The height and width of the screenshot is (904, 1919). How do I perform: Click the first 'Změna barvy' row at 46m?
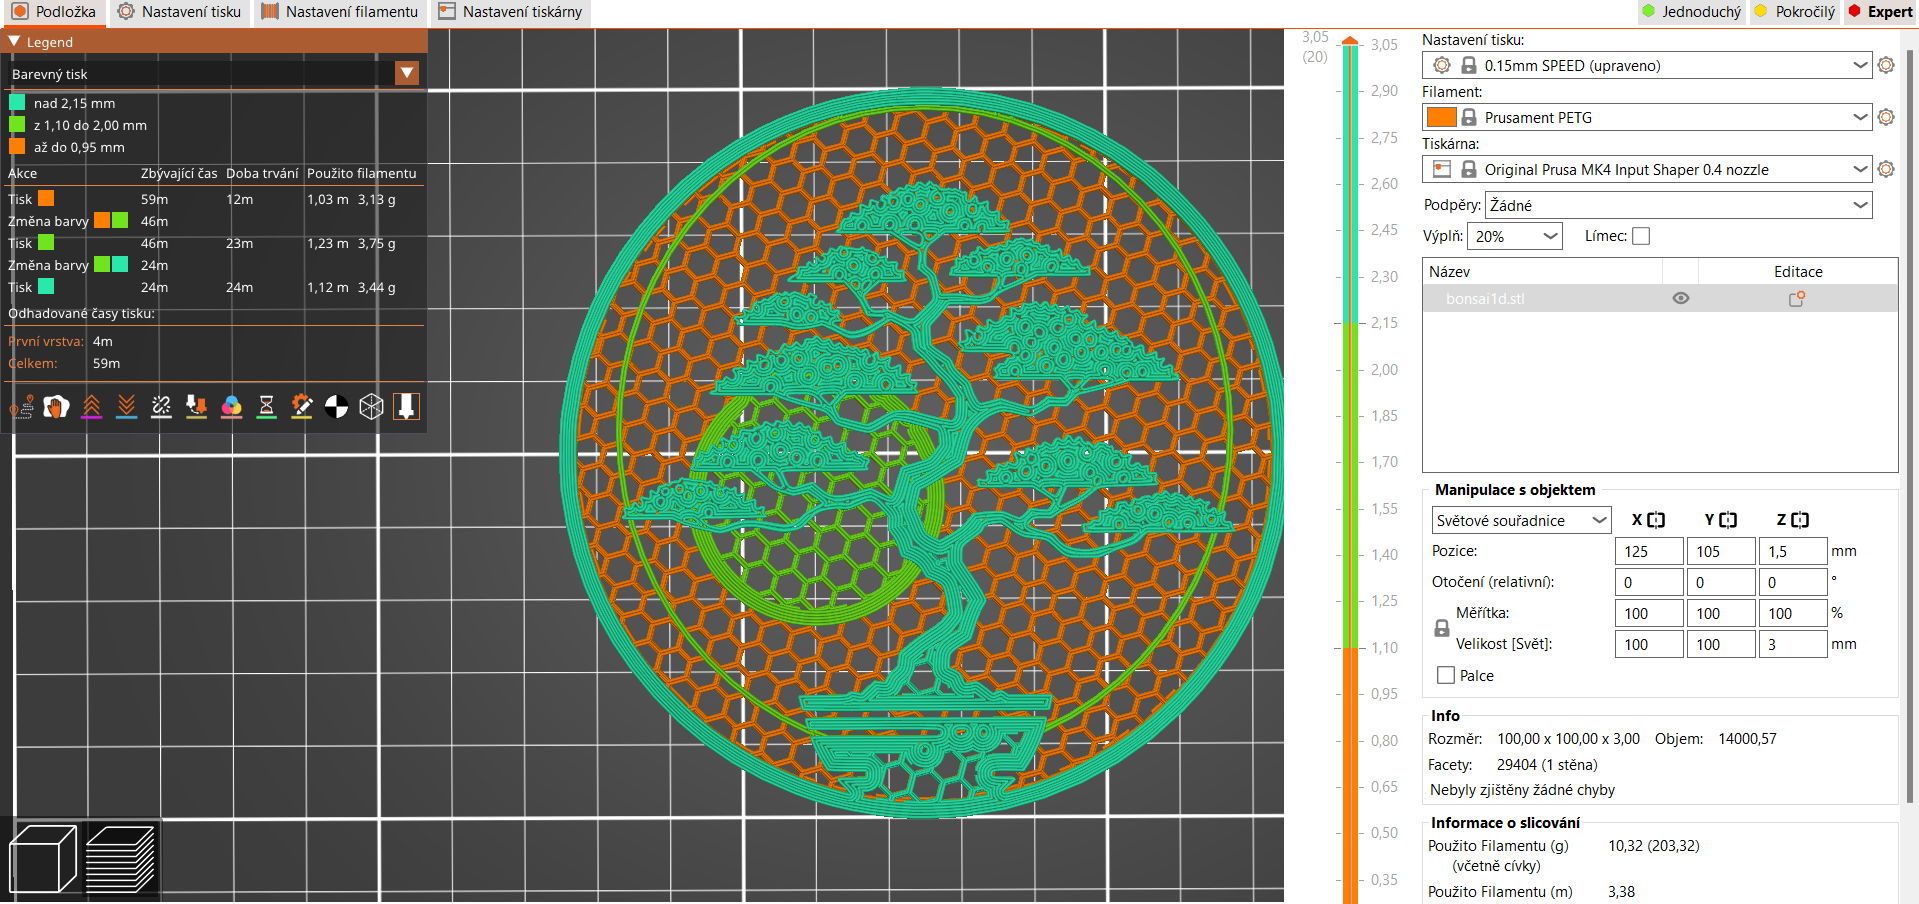point(214,221)
